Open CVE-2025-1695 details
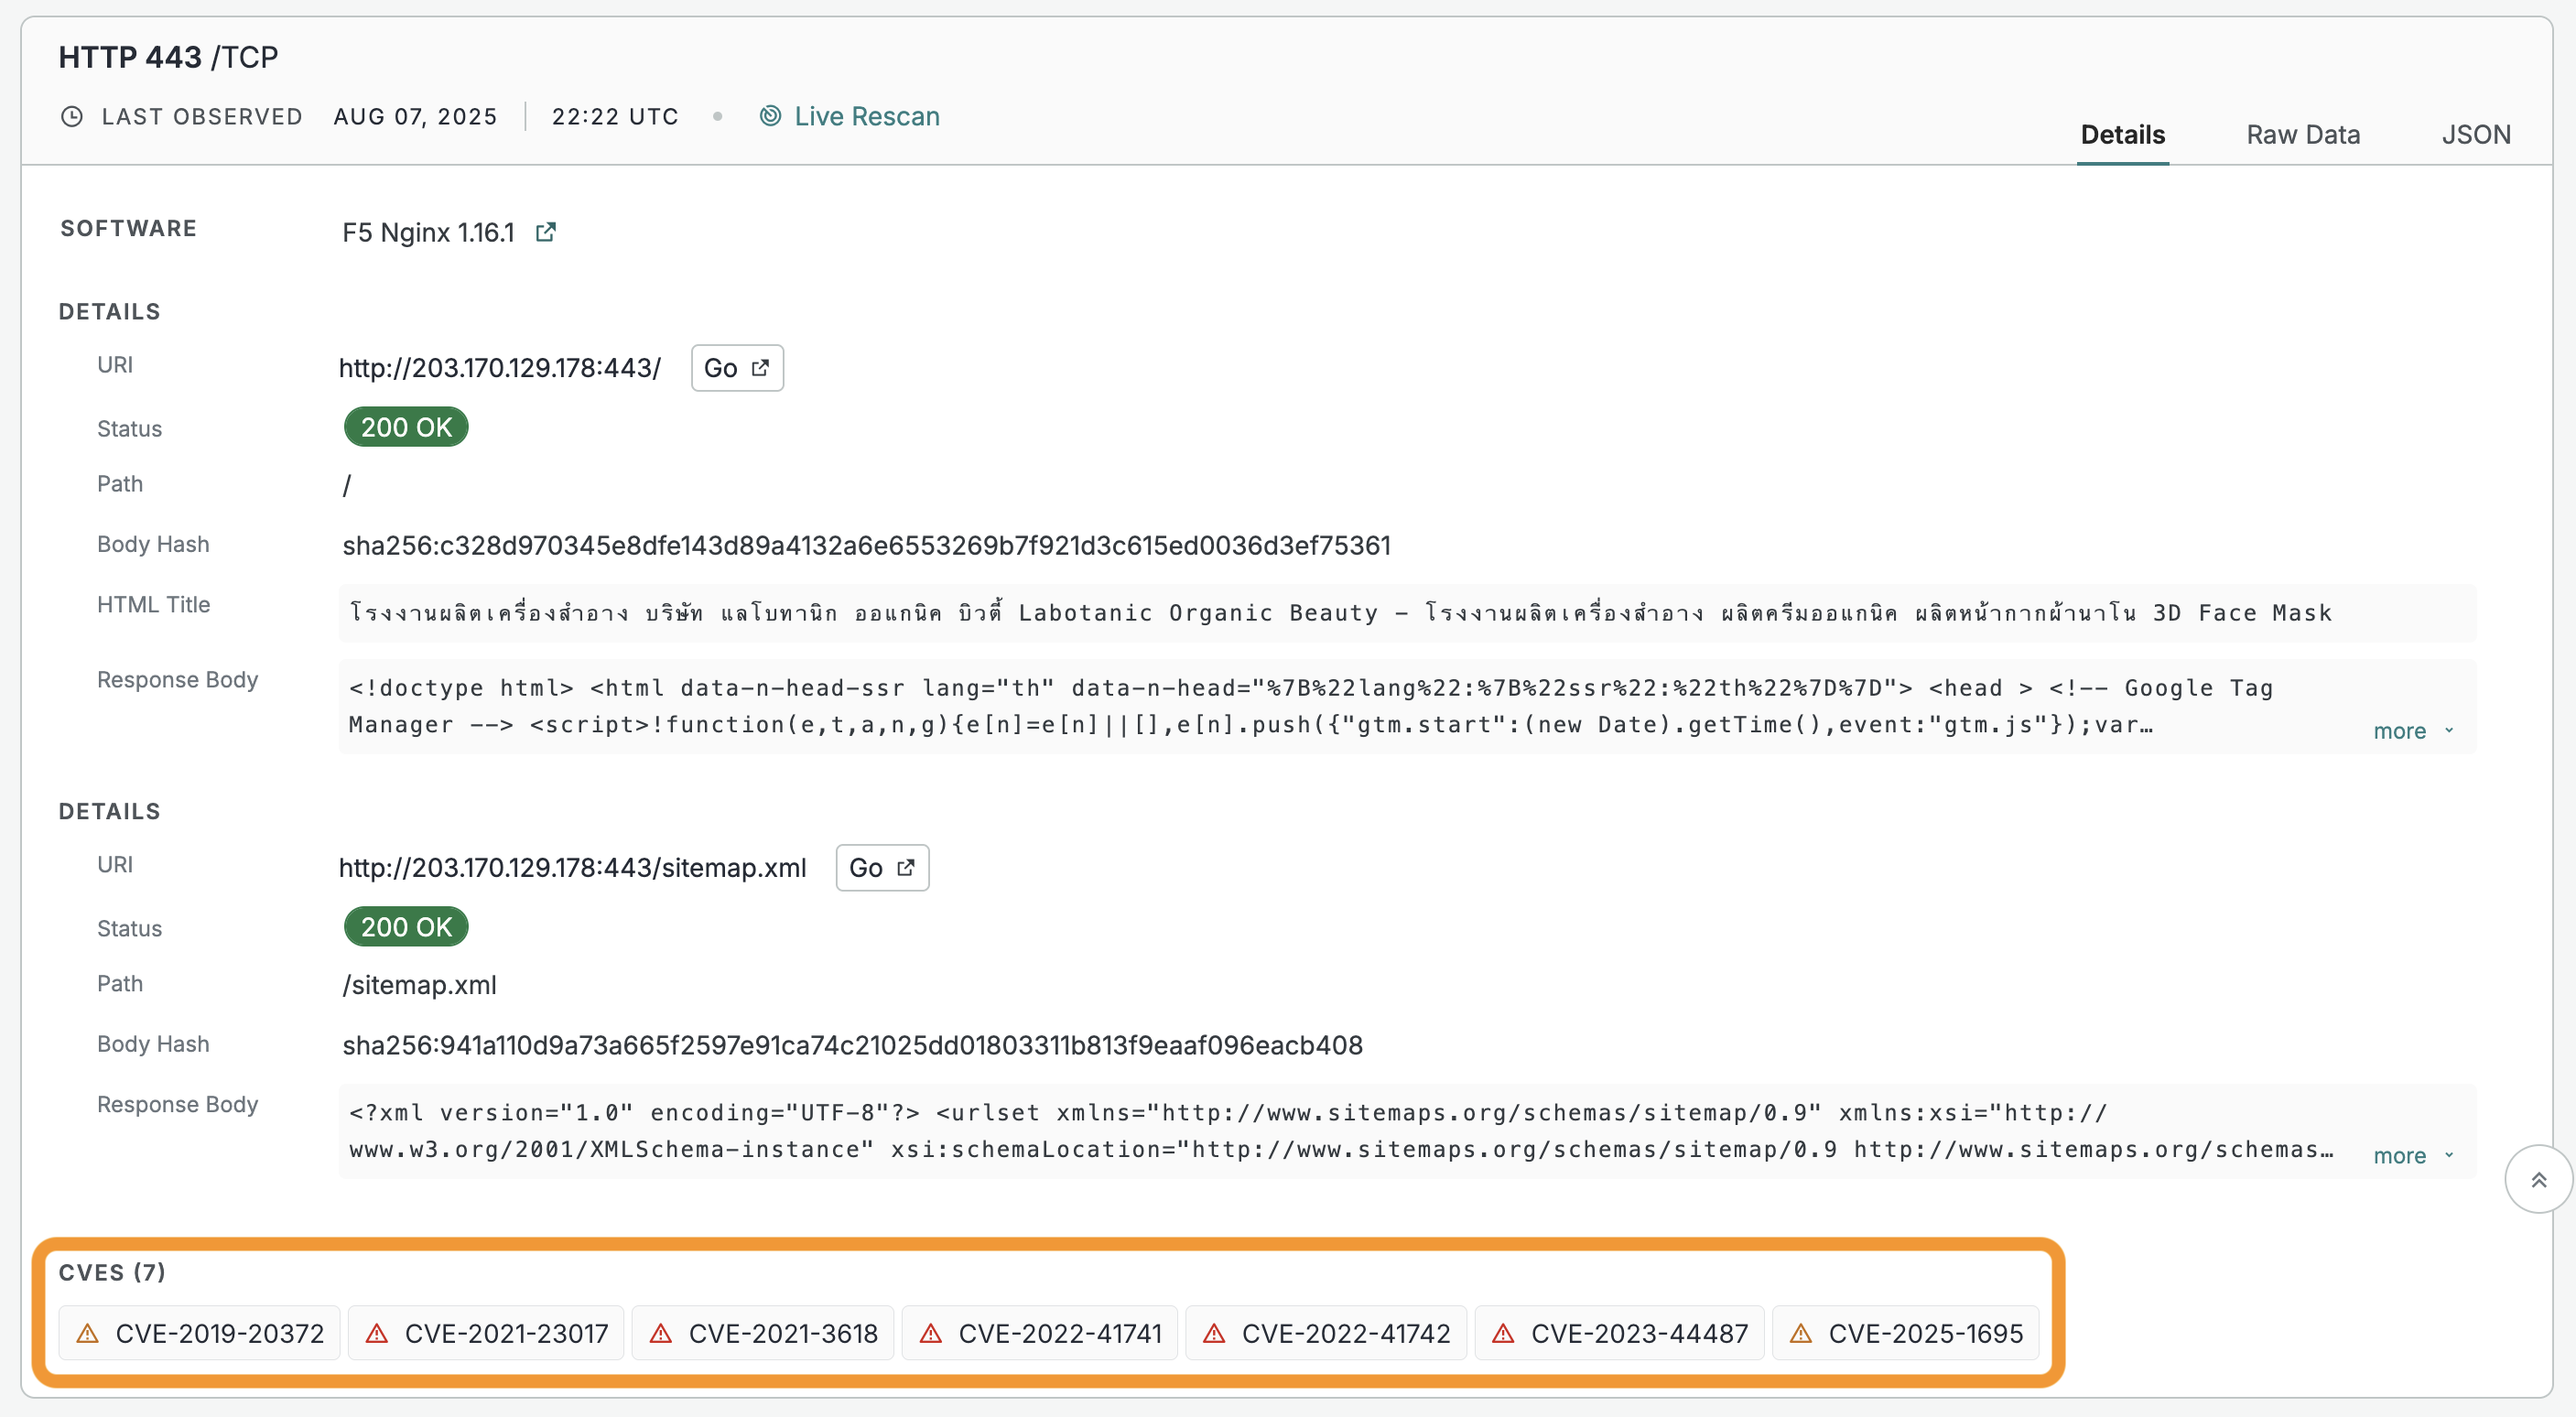Image resolution: width=2576 pixels, height=1417 pixels. 1905,1332
